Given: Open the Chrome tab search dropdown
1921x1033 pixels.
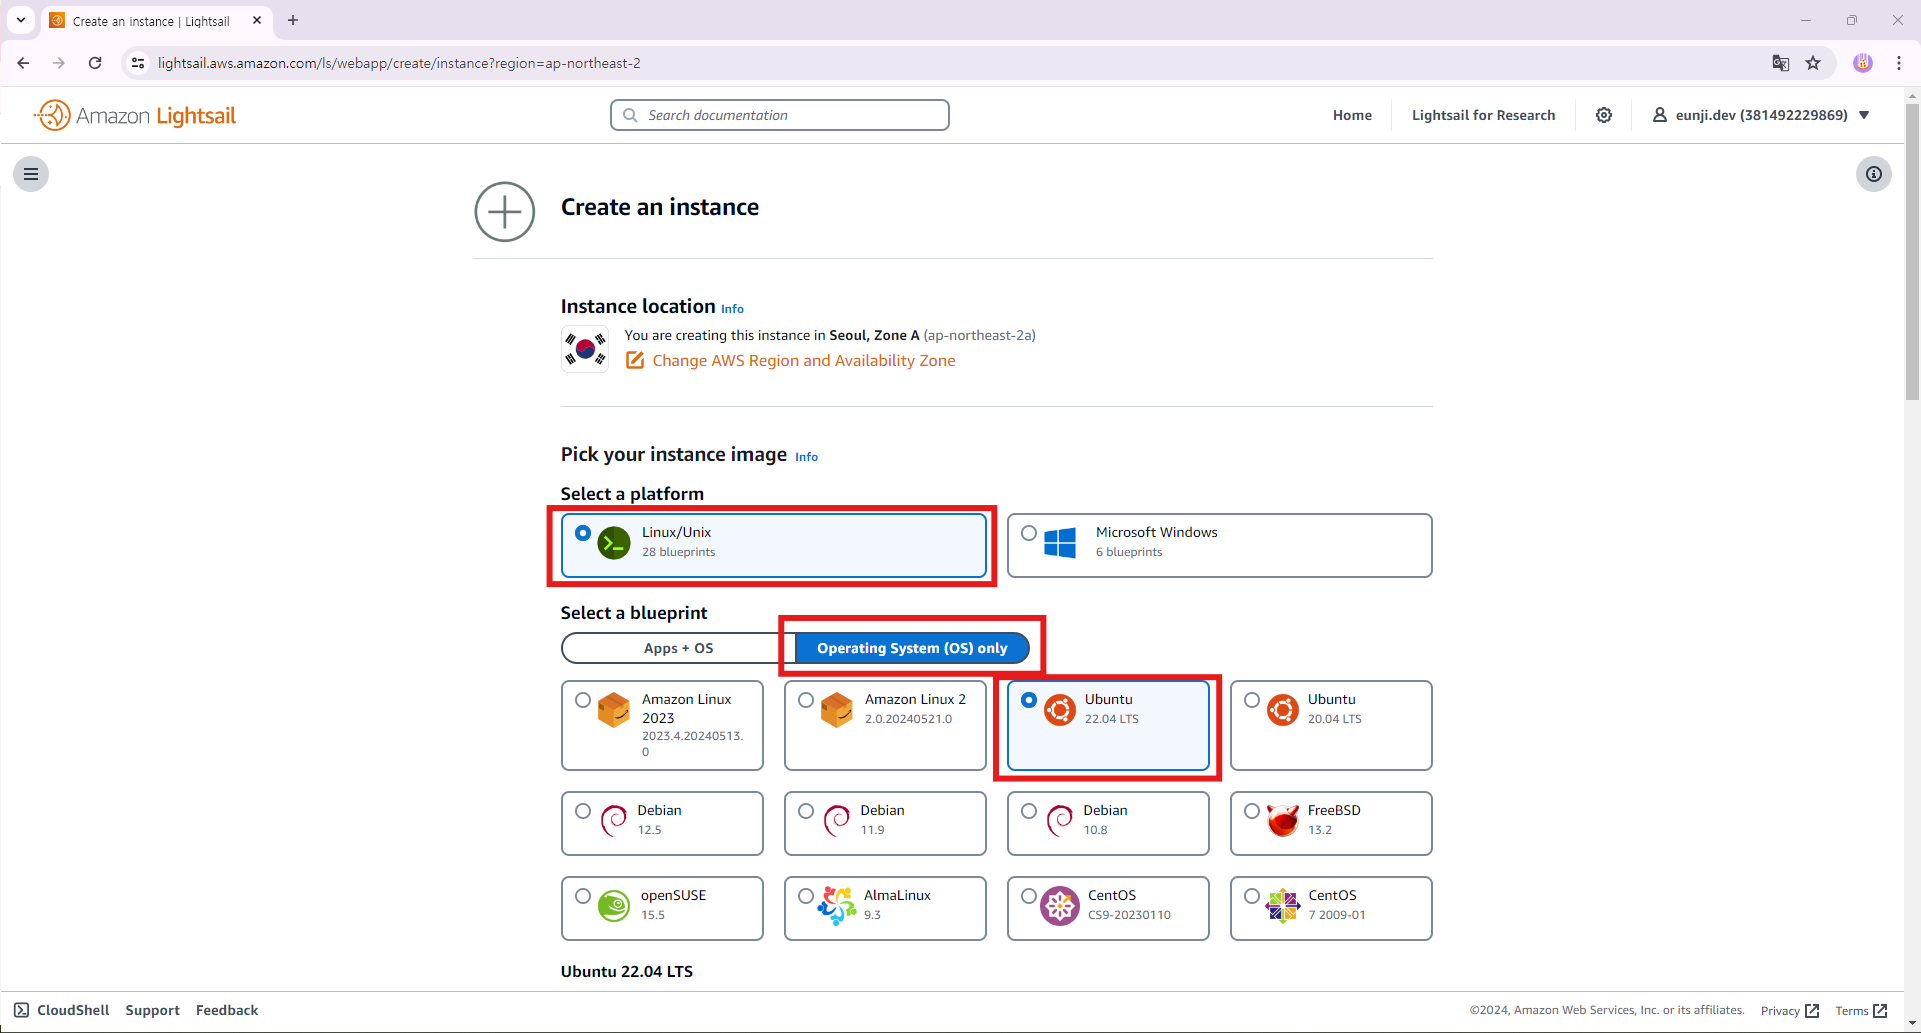Looking at the screenshot, I should tap(21, 20).
